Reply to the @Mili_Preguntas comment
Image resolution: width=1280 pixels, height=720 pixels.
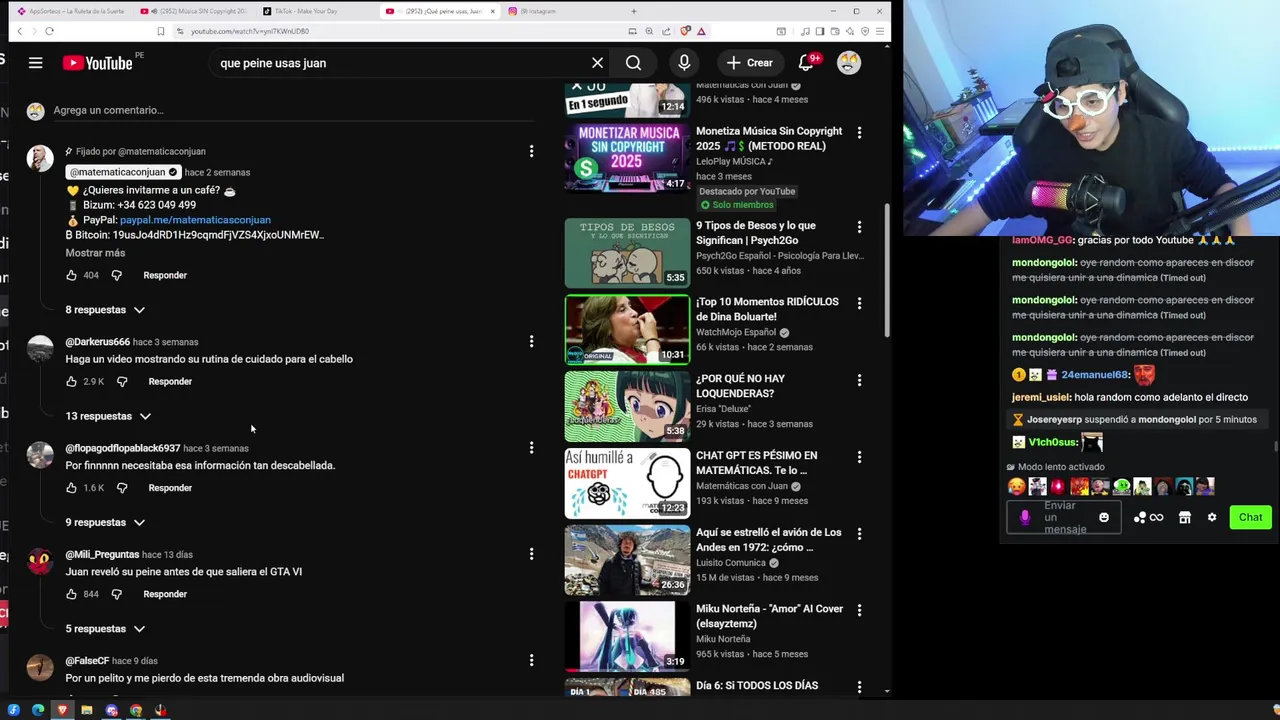click(165, 594)
